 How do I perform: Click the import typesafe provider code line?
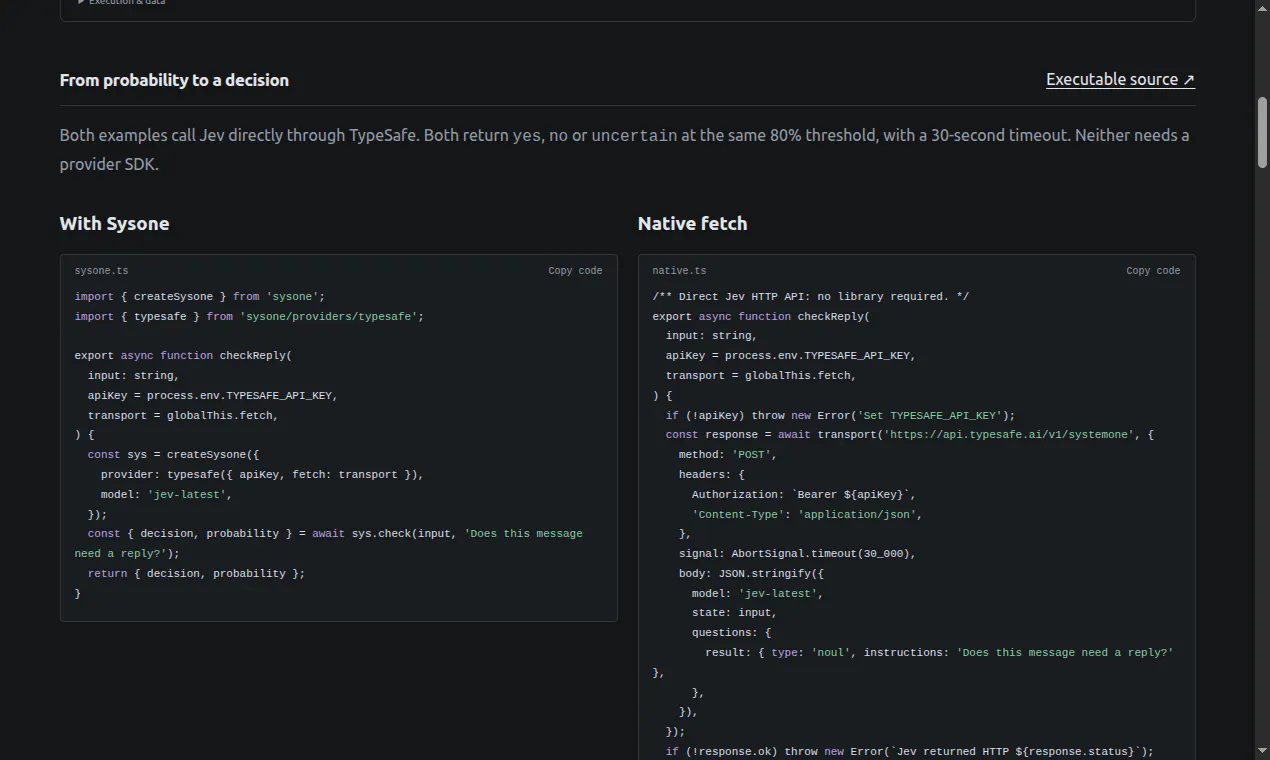pyautogui.click(x=249, y=316)
